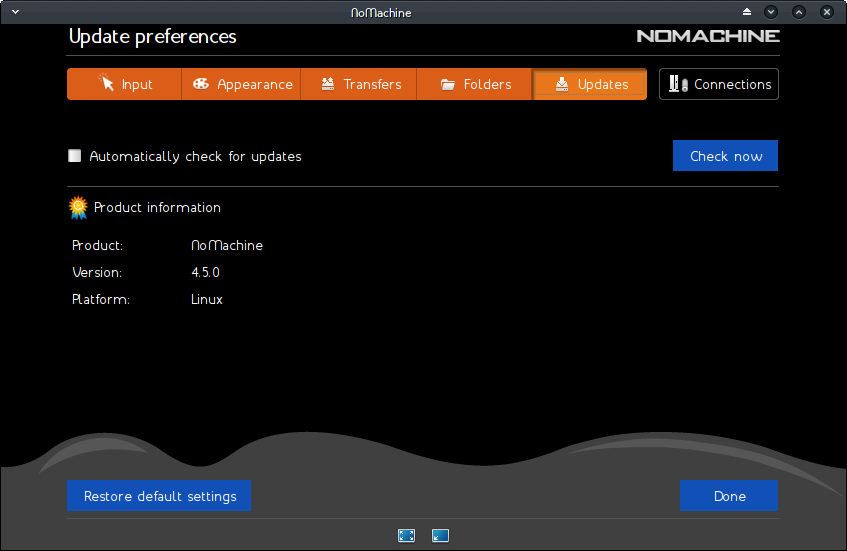The height and width of the screenshot is (551, 847).
Task: Click Restore default settings
Action: pos(159,496)
